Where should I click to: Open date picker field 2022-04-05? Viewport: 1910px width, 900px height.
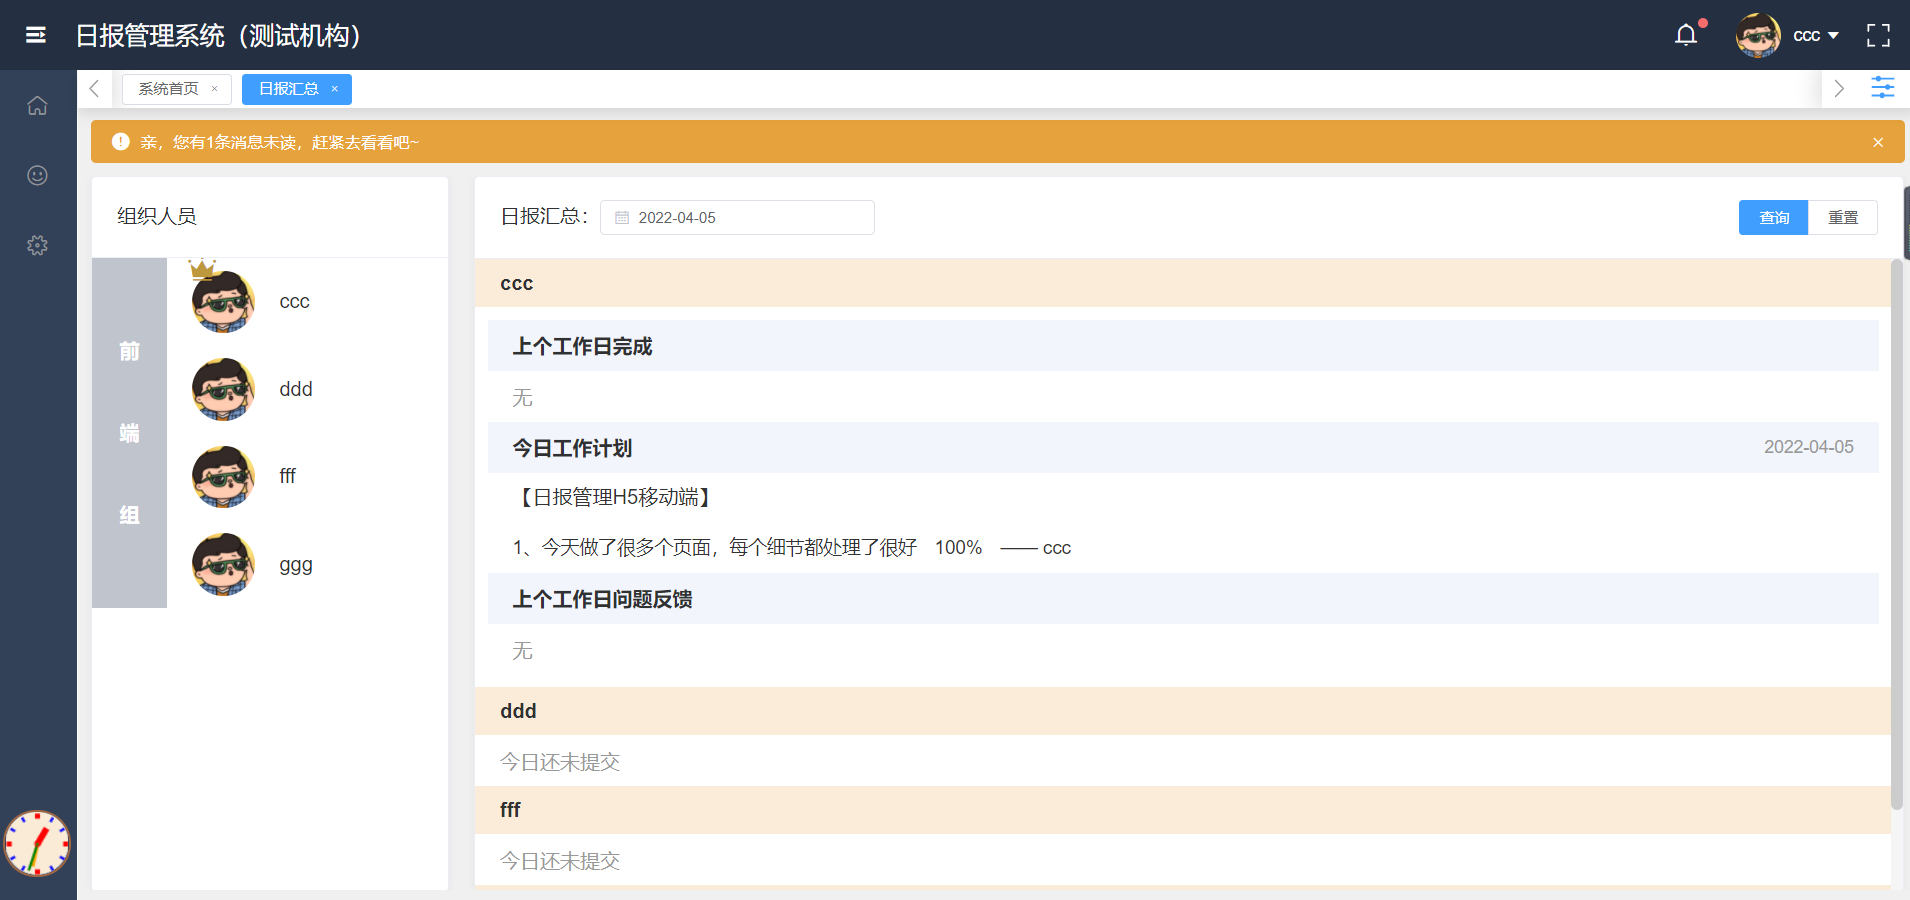pos(737,217)
